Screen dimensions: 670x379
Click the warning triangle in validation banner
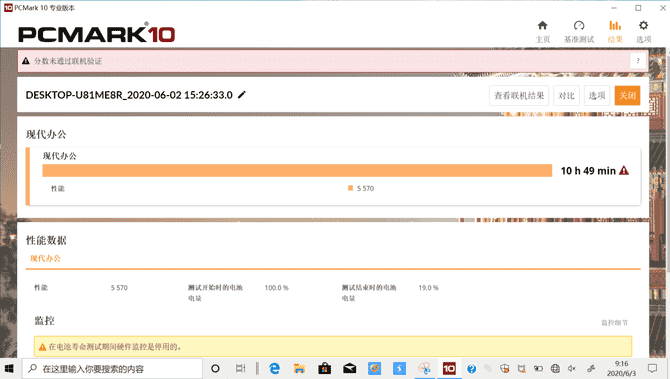click(26, 61)
